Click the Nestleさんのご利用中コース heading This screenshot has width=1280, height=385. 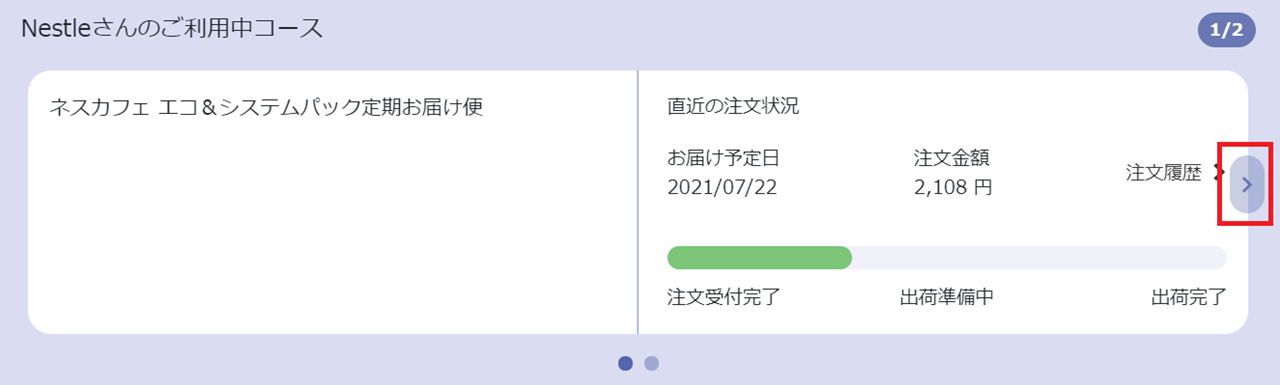click(x=172, y=28)
